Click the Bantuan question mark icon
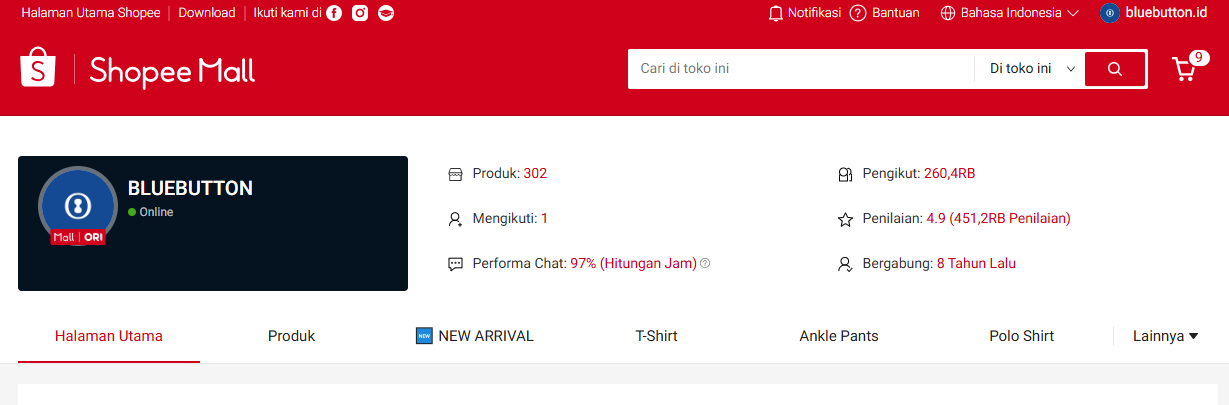This screenshot has height=405, width=1229. [x=857, y=13]
